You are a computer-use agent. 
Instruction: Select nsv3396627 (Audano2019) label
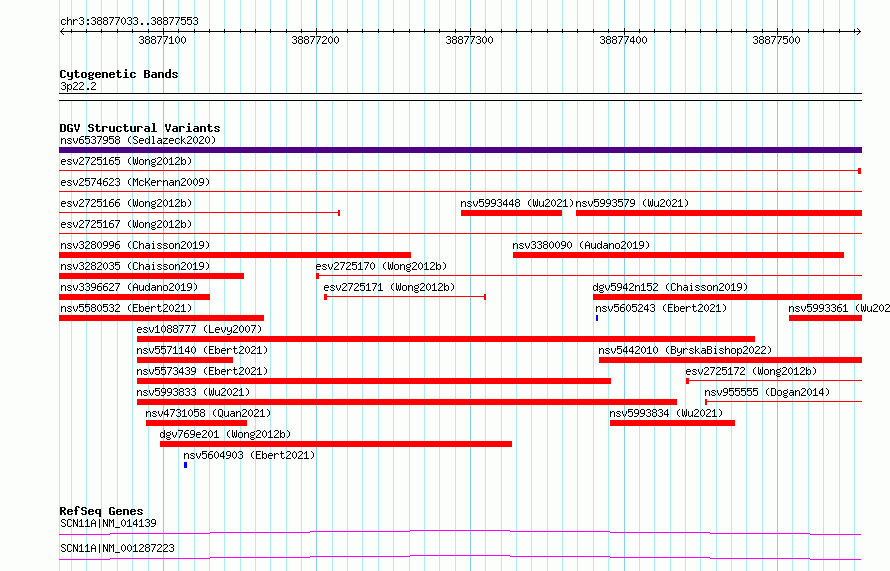click(129, 287)
